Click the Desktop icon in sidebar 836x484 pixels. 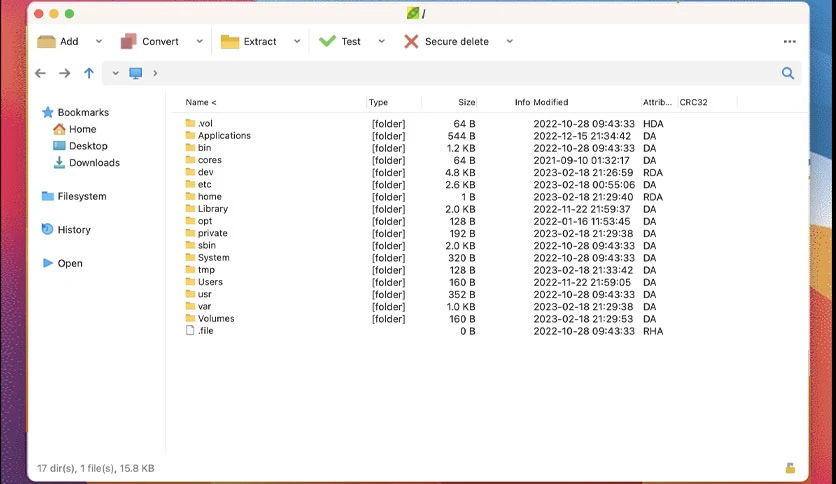pyautogui.click(x=59, y=146)
